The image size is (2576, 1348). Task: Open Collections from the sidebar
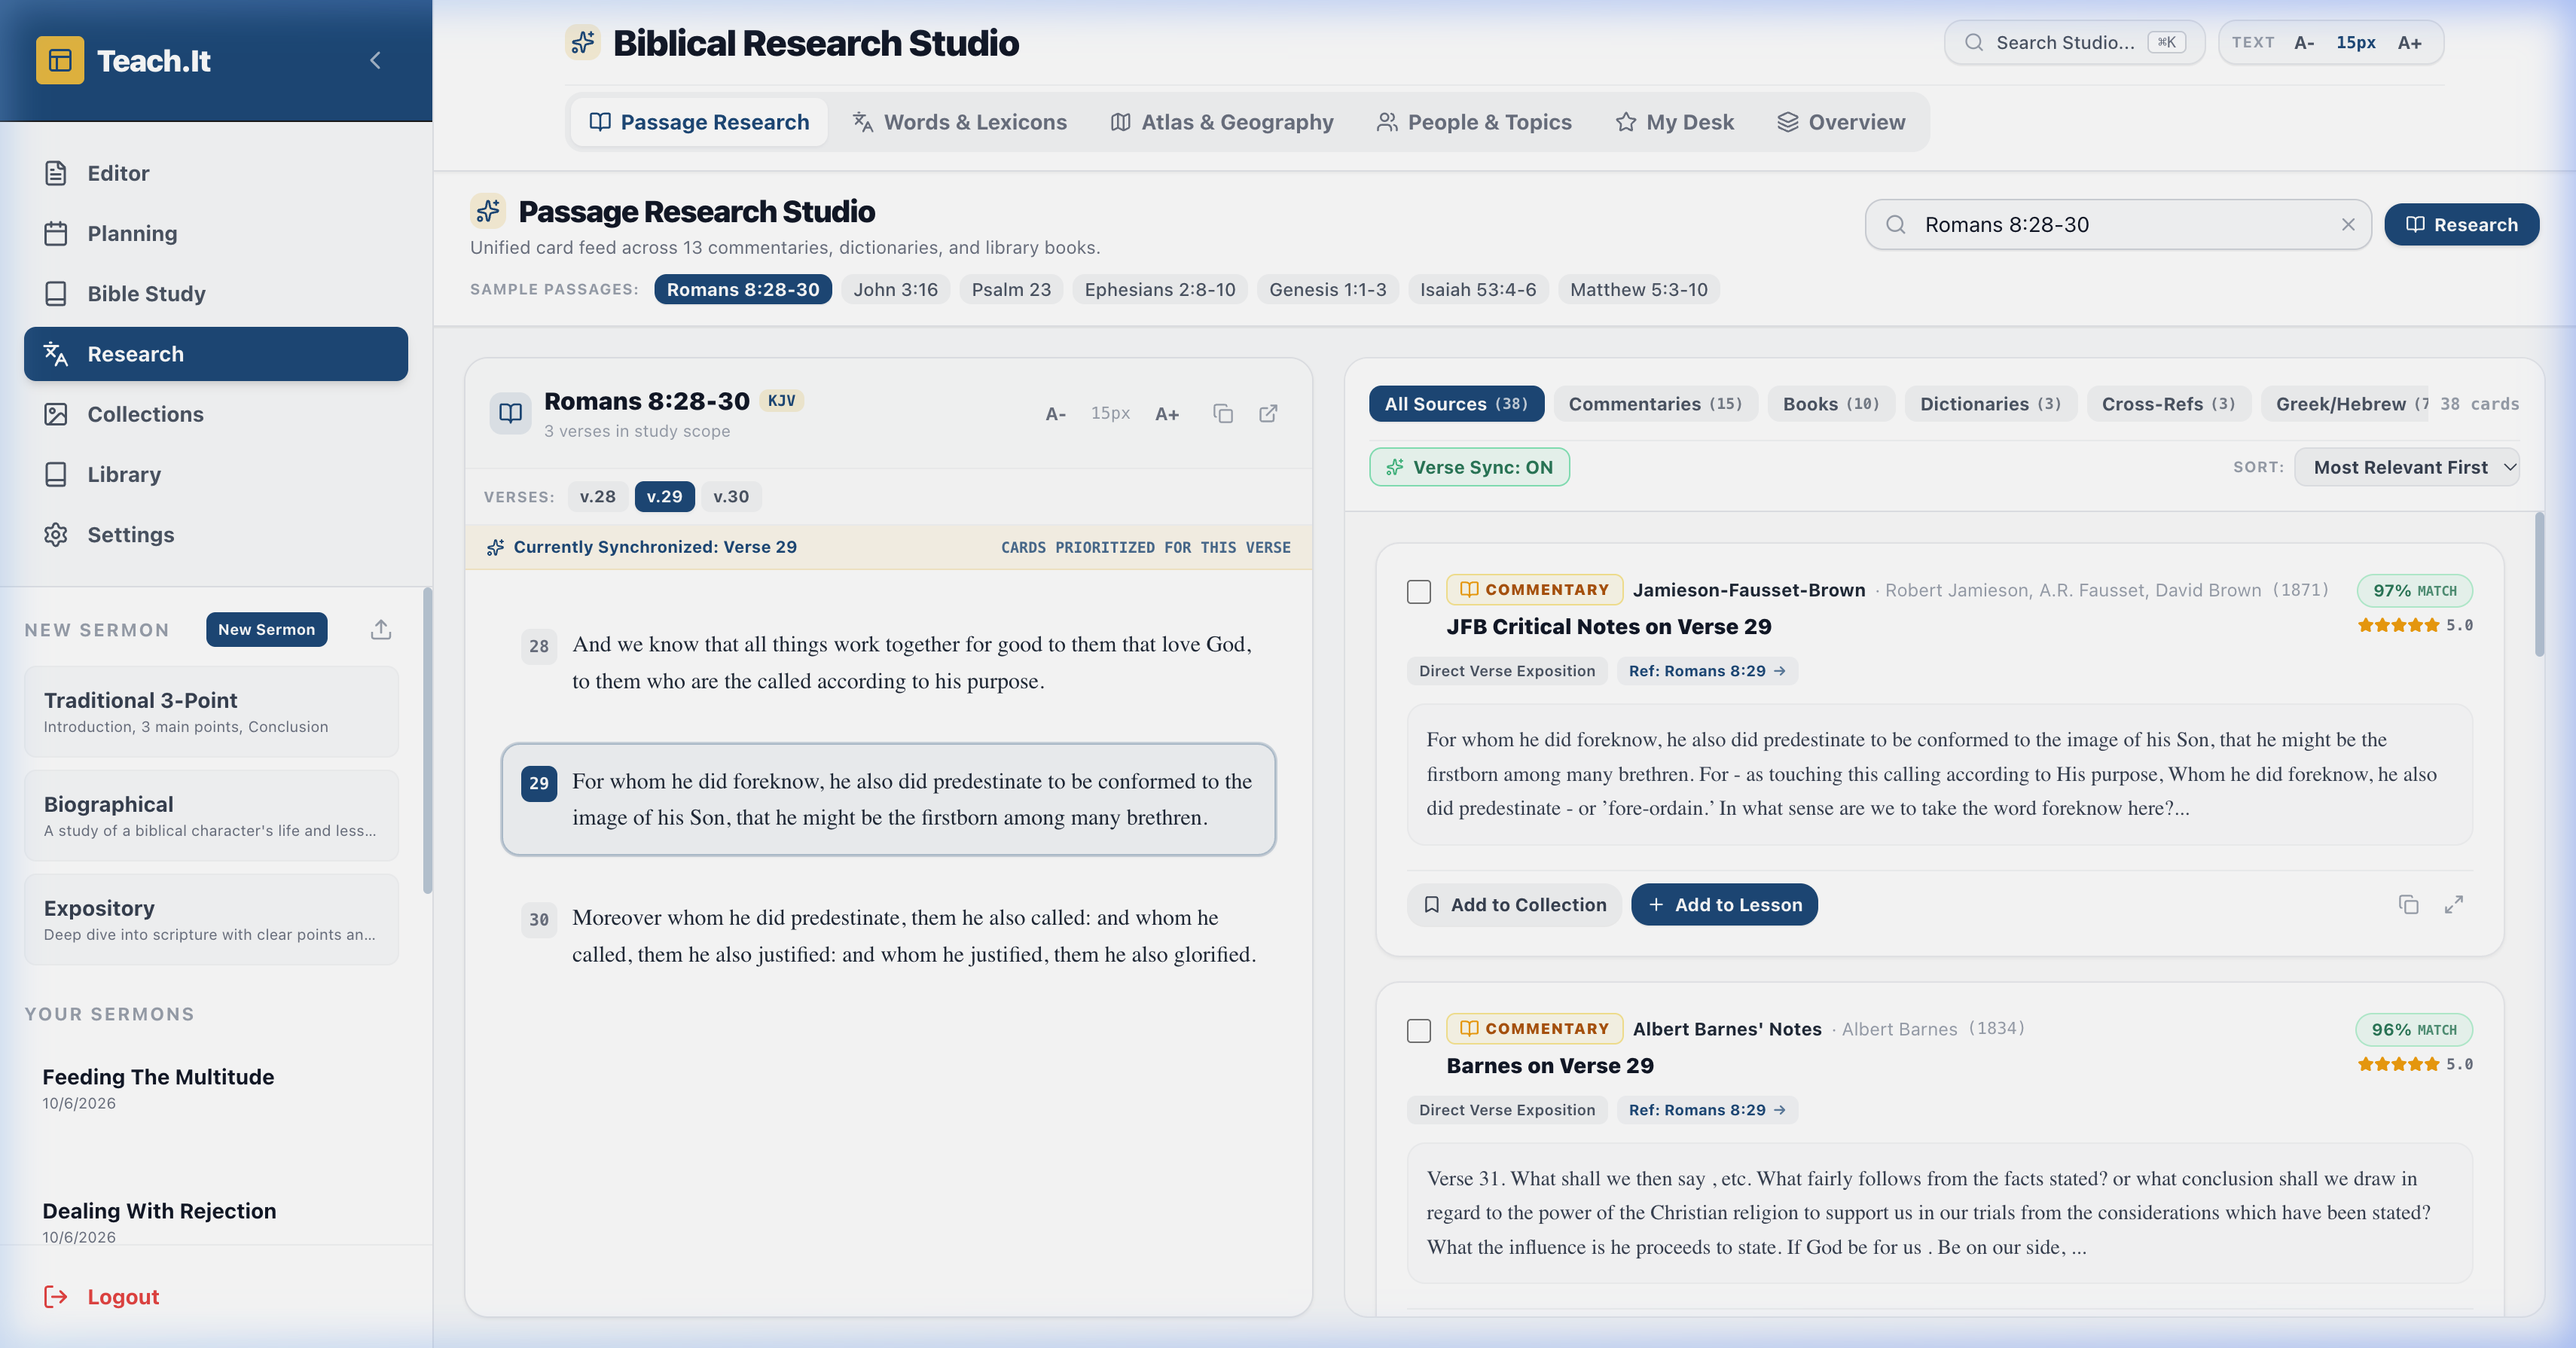point(216,414)
